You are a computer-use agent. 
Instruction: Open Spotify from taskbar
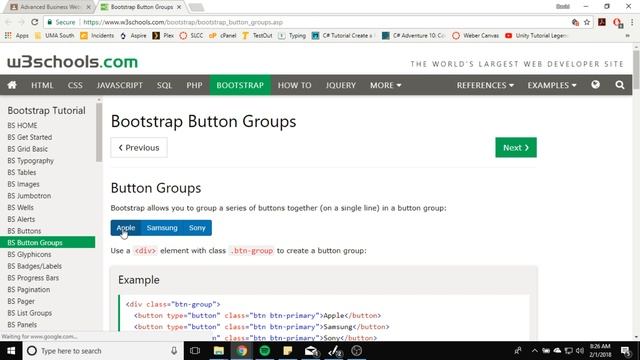264,351
